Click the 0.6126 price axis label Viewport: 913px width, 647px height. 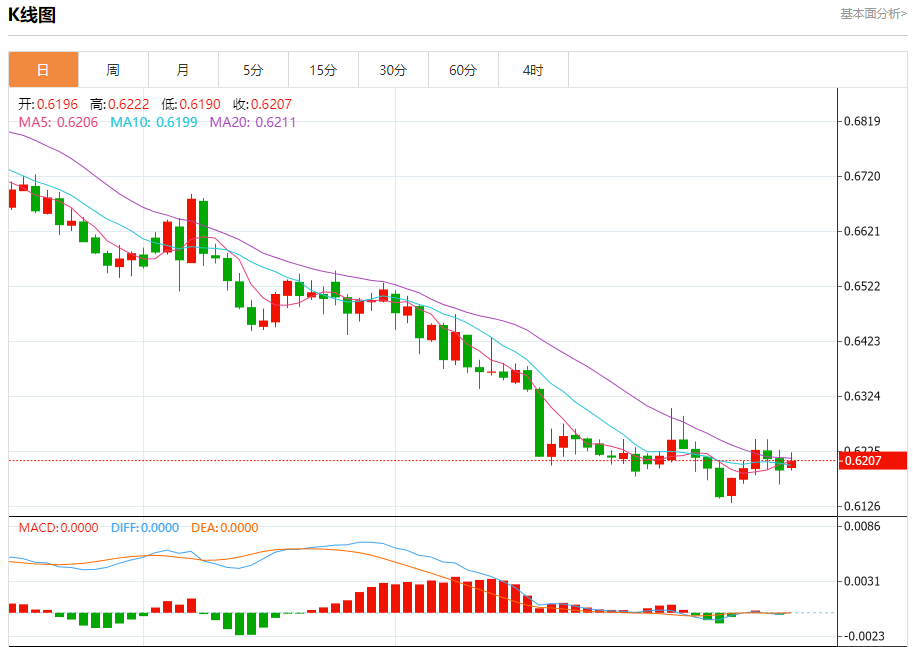click(862, 507)
